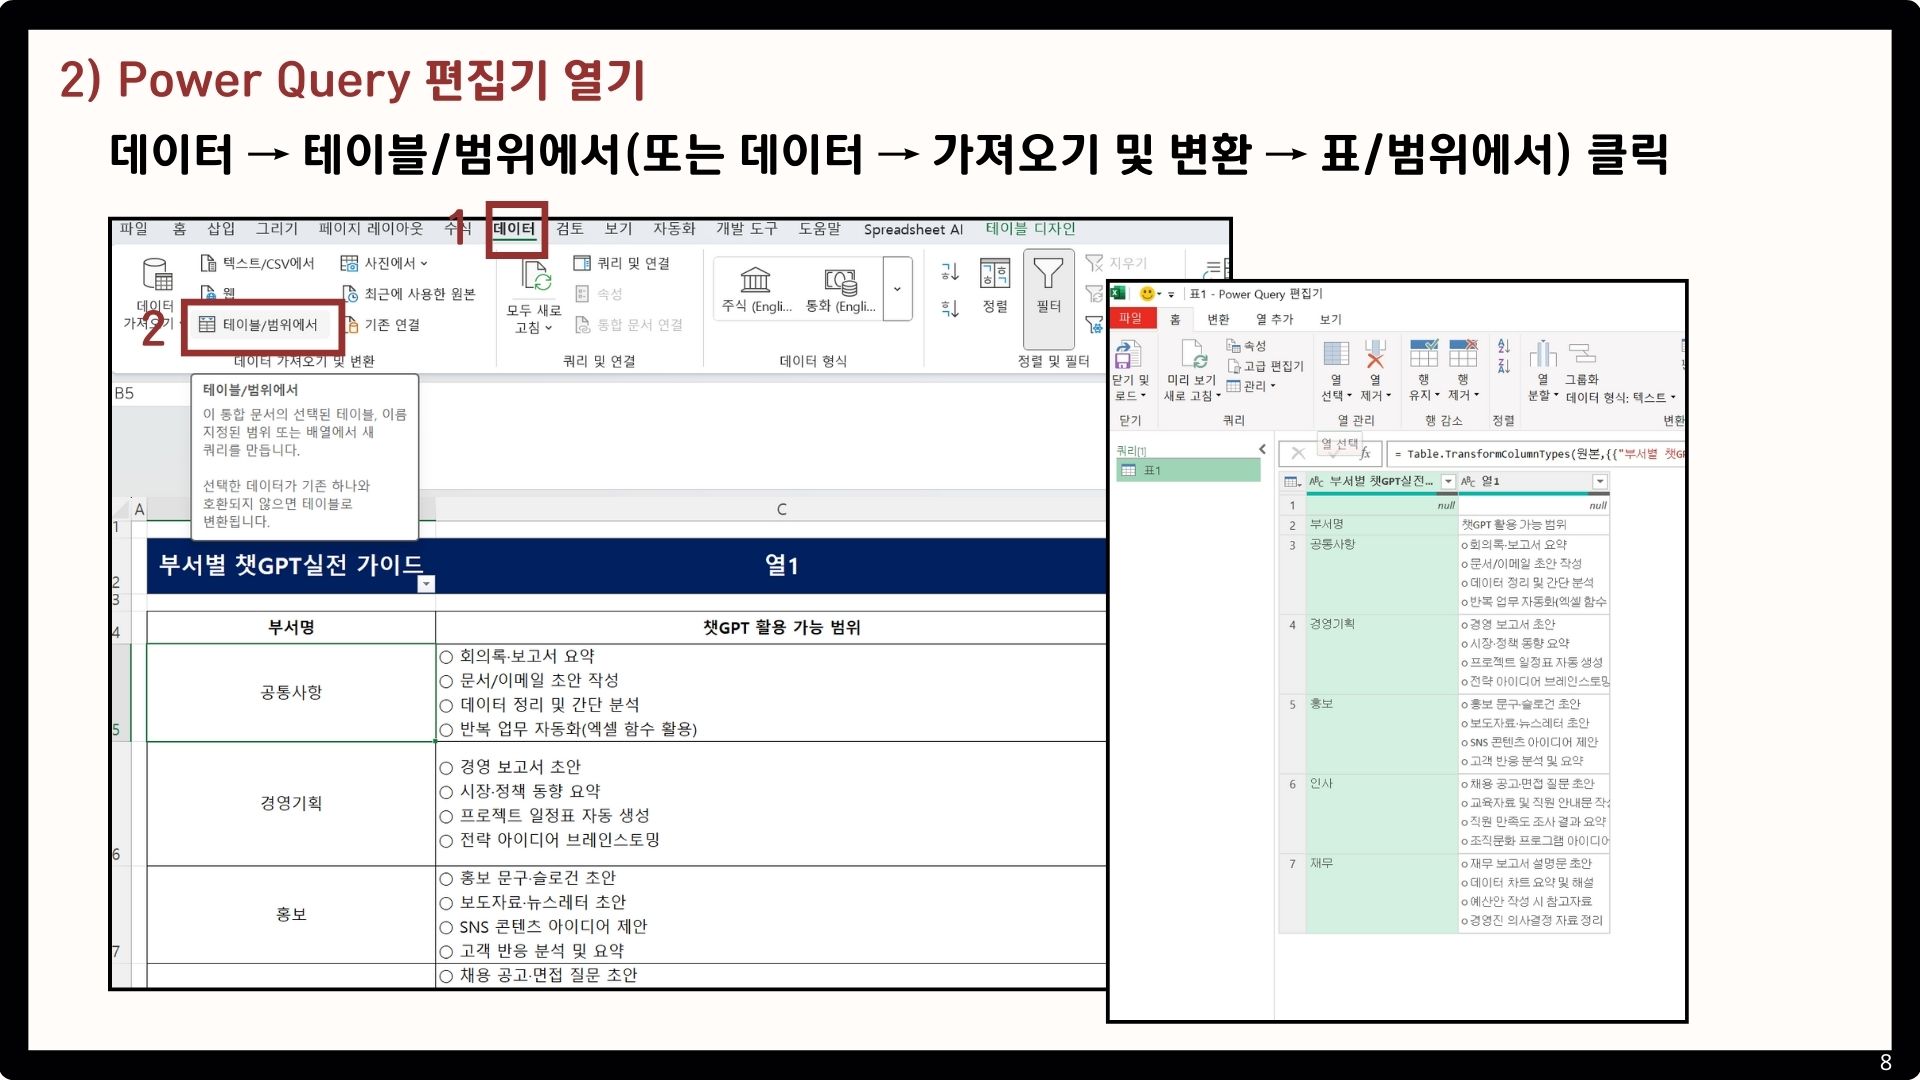Expand the data types gallery dropdown arrow
Image resolution: width=1920 pixels, height=1080 pixels.
tap(897, 289)
